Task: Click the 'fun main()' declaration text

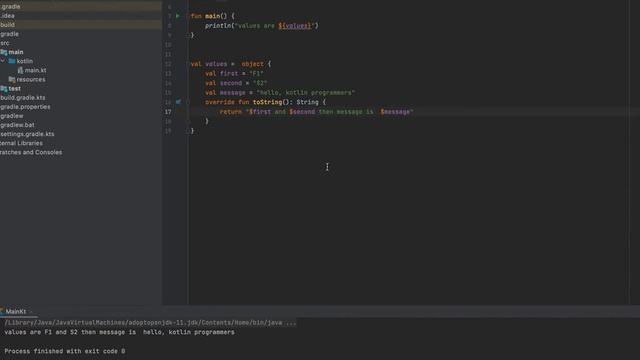Action: 209,16
